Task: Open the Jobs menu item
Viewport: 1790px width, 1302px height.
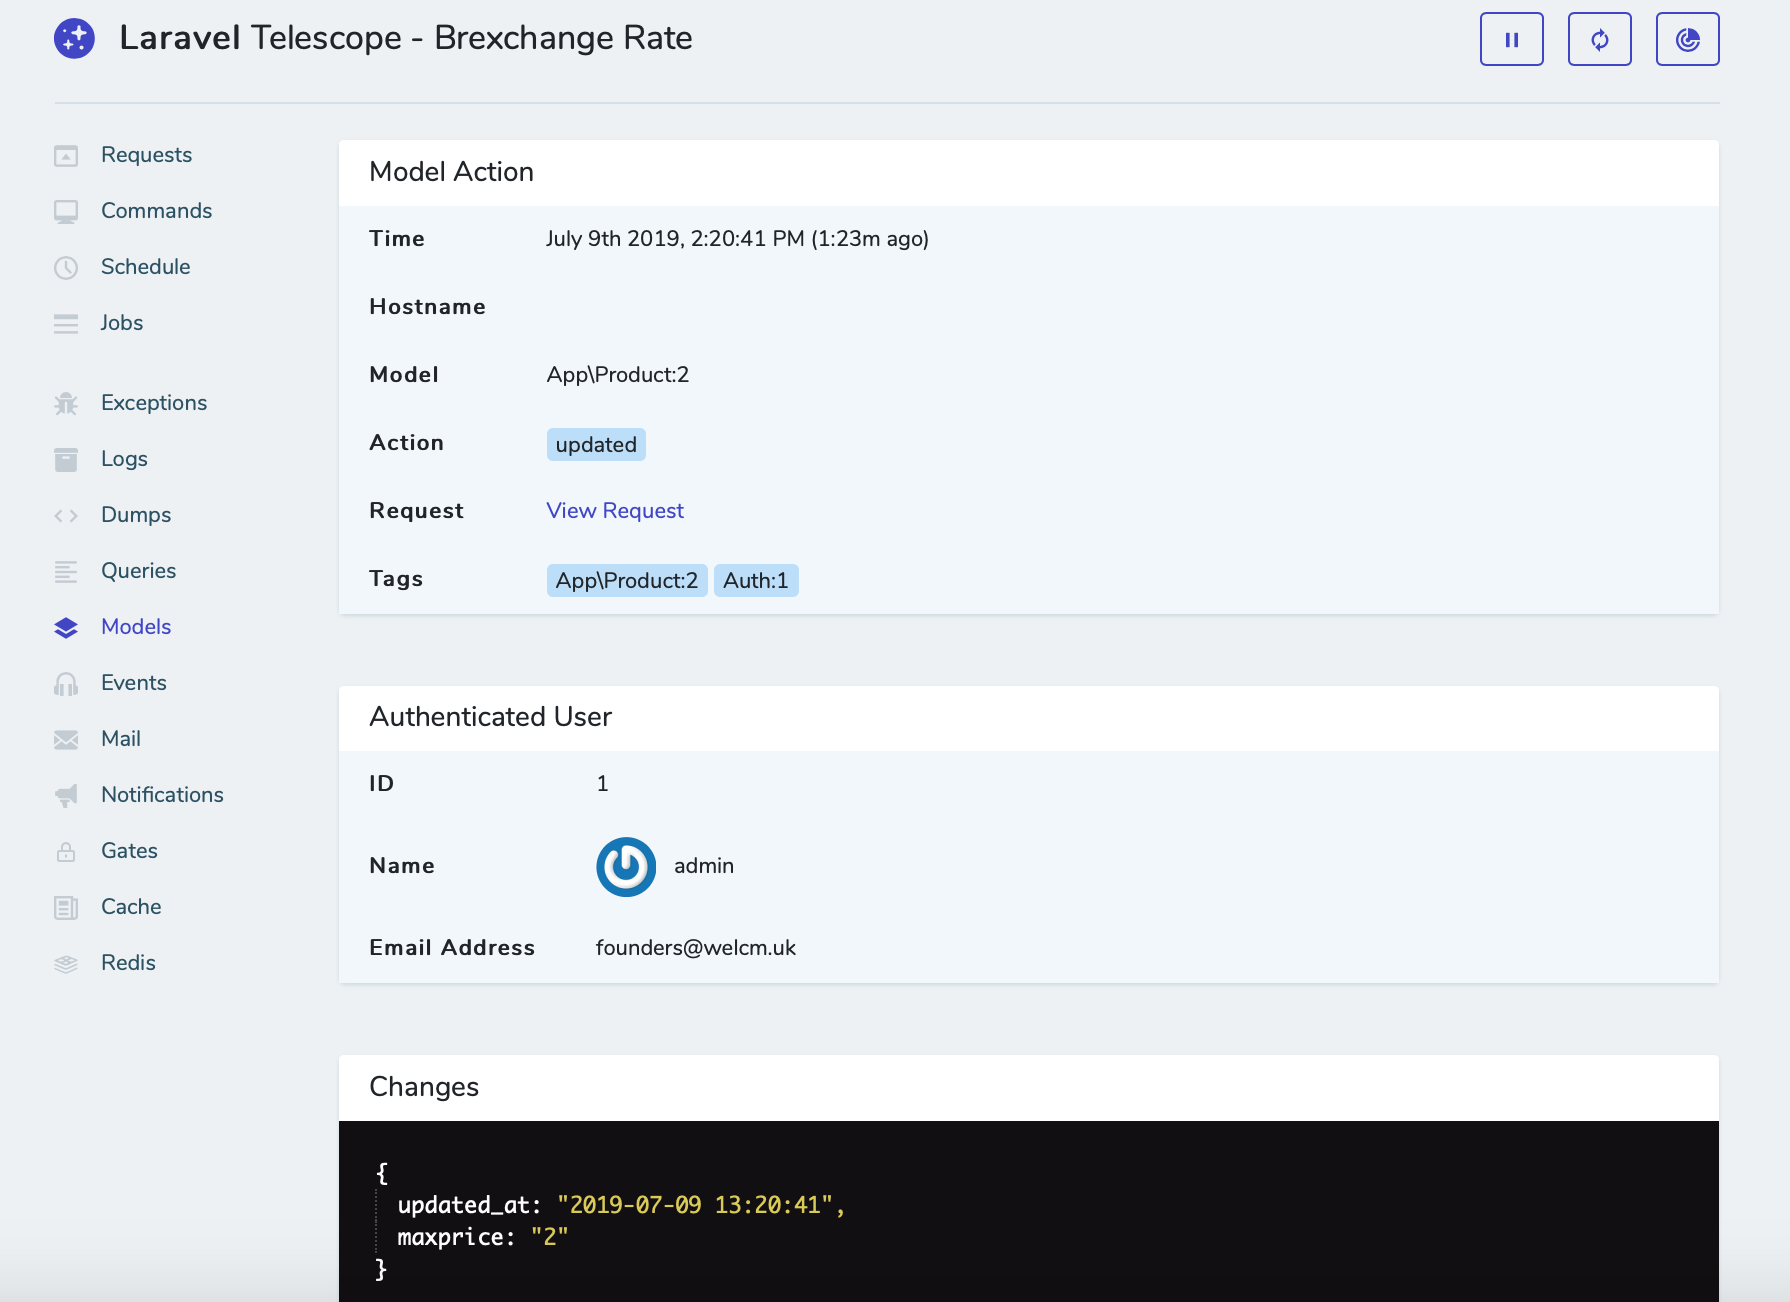Action: [121, 323]
